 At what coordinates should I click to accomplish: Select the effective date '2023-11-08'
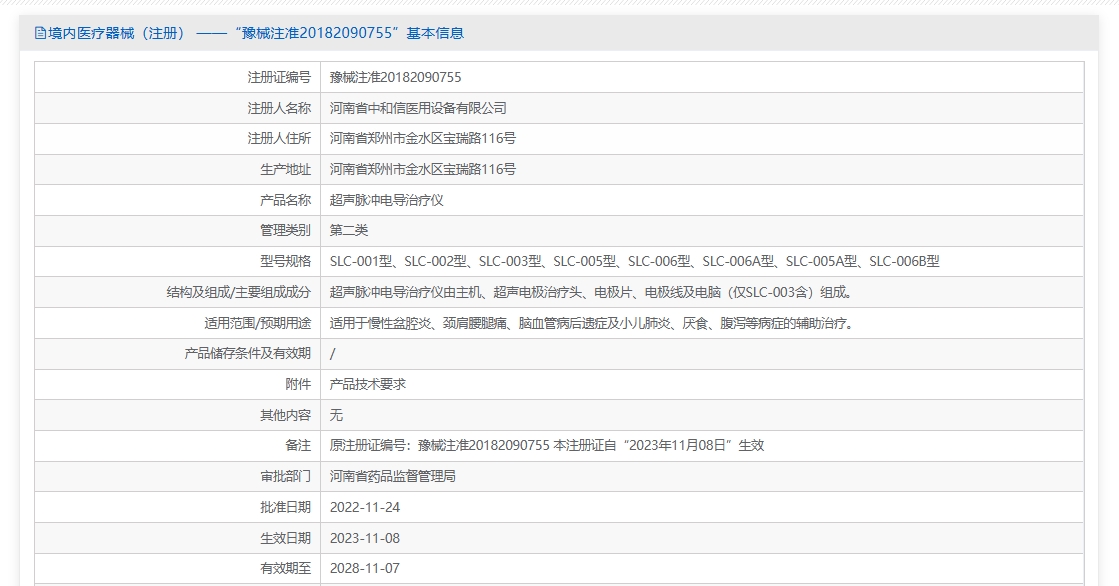365,537
